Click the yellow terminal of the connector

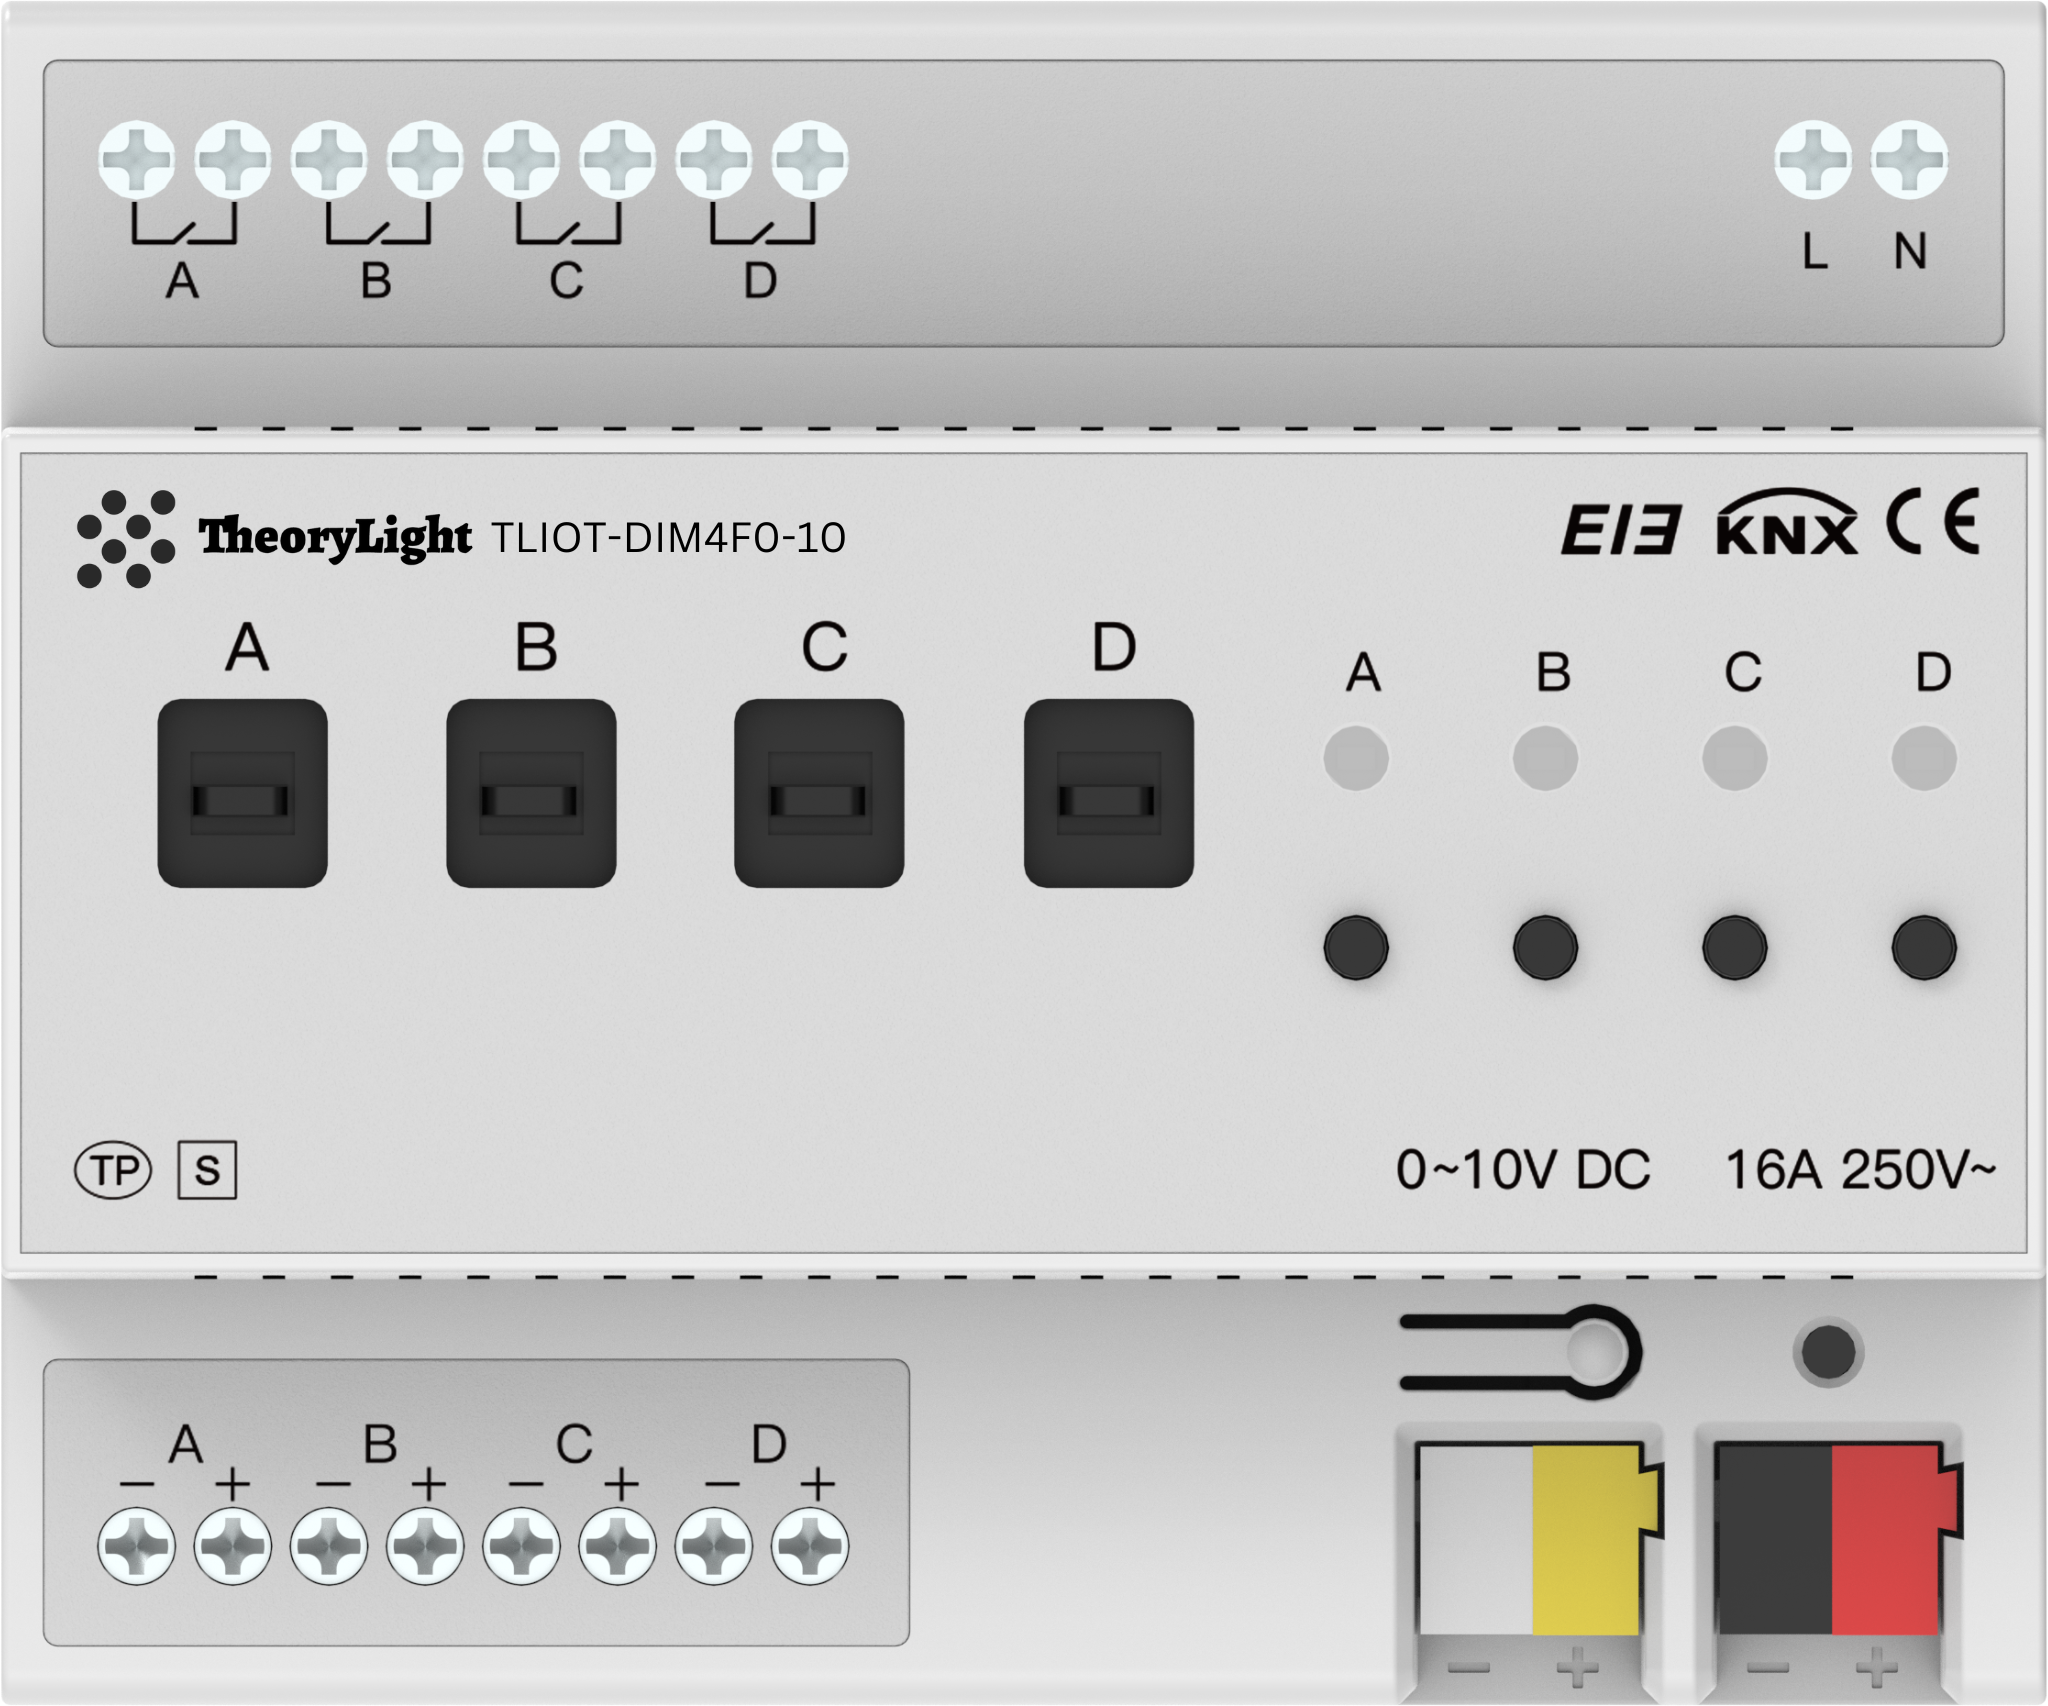click(1588, 1540)
